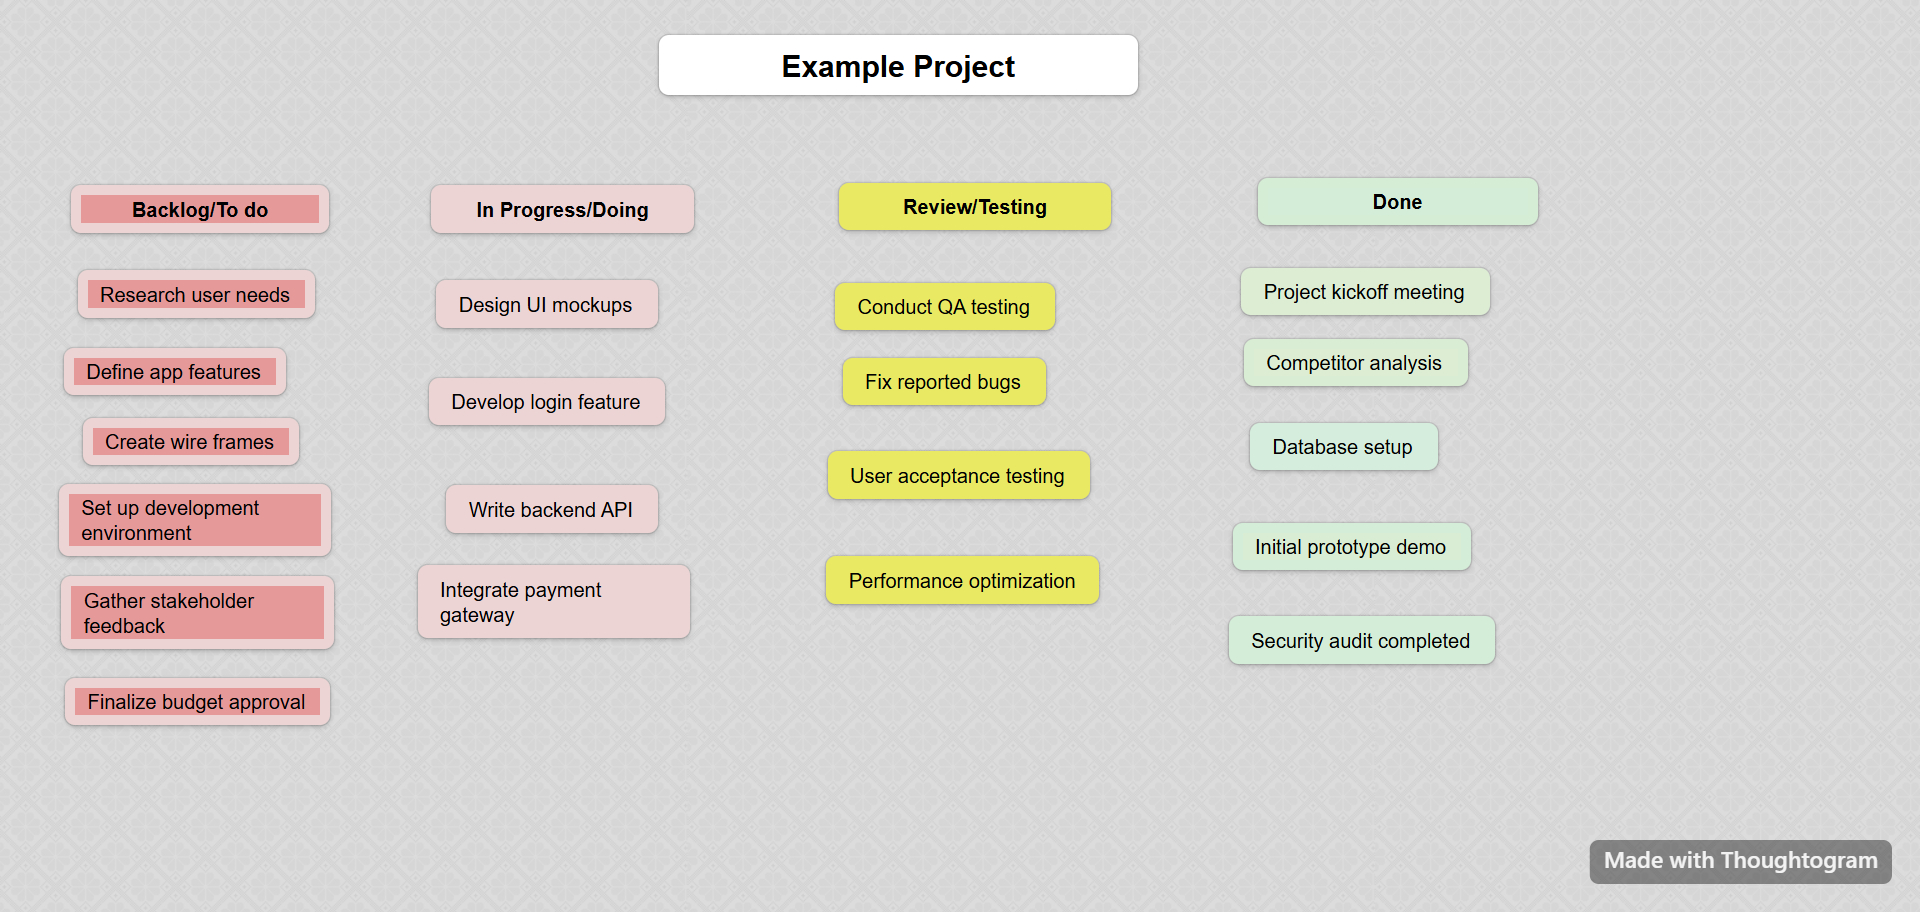1920x912 pixels.
Task: Click the Write backend API card
Action: click(x=551, y=510)
